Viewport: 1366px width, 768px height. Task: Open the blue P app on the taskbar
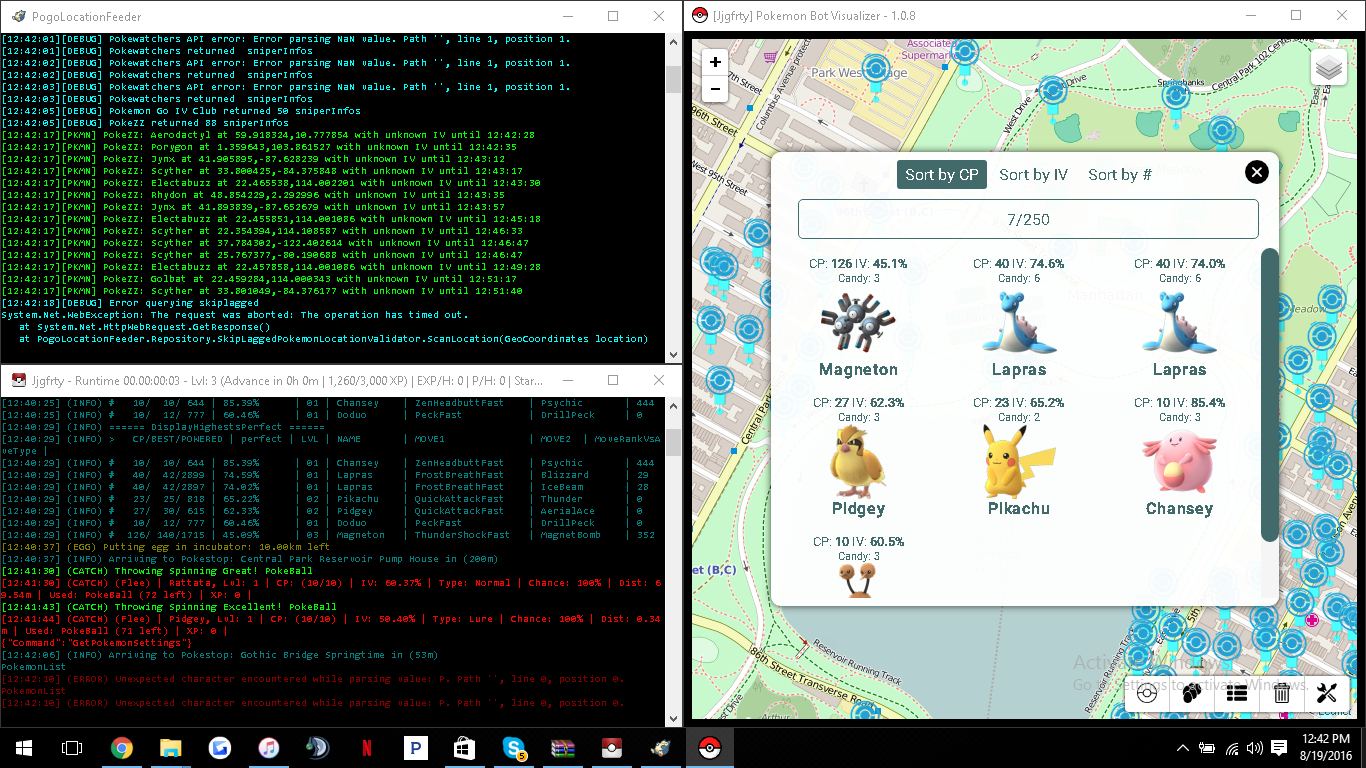pyautogui.click(x=416, y=747)
